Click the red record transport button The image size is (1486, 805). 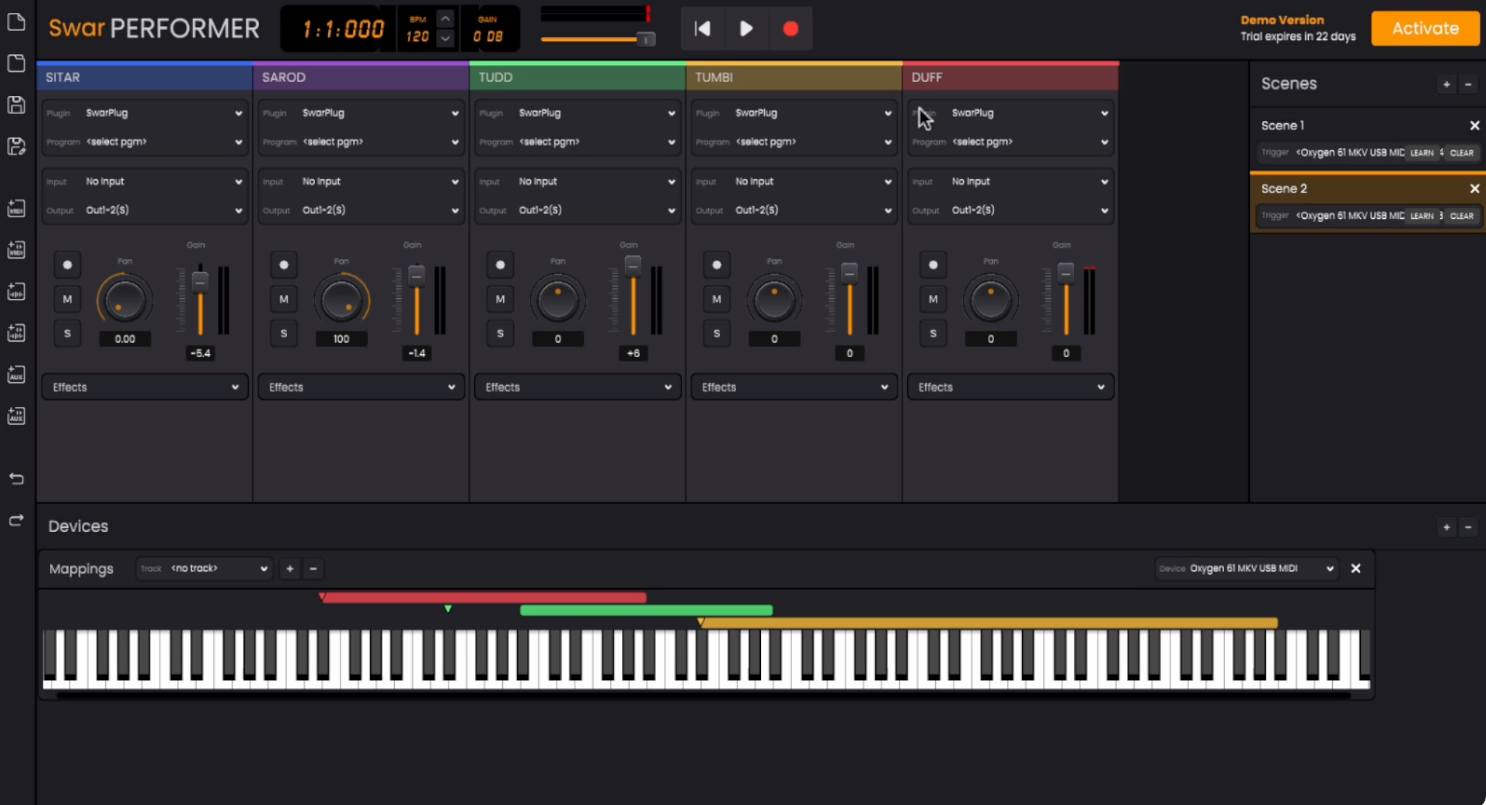coord(791,29)
